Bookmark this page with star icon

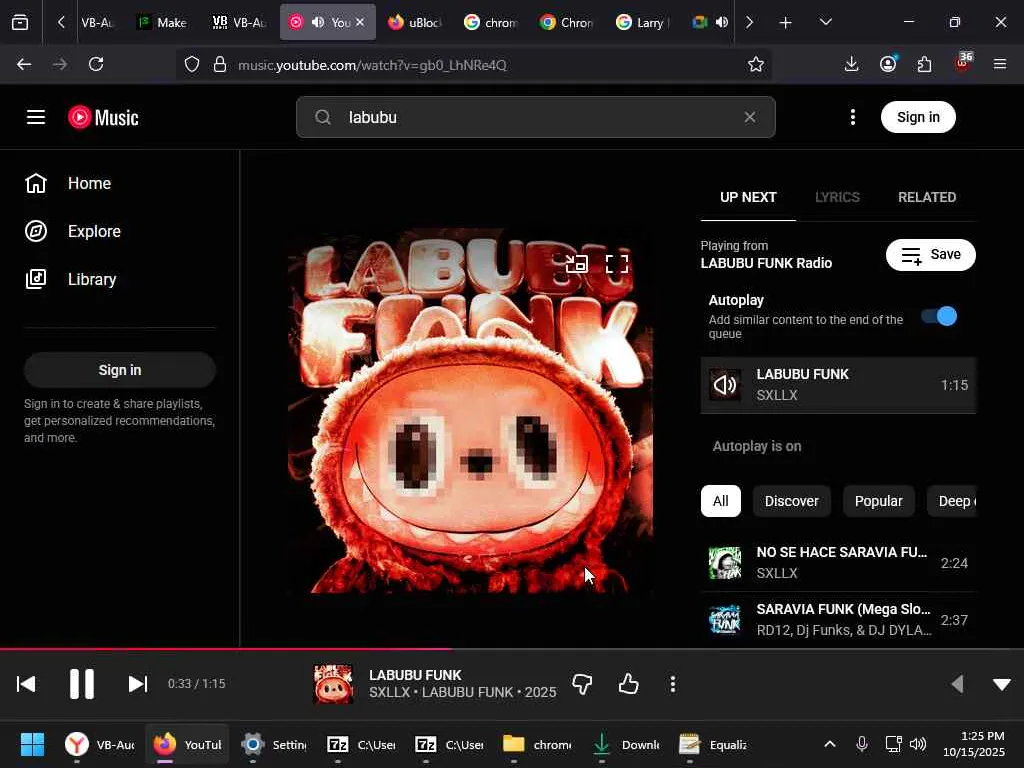click(756, 65)
